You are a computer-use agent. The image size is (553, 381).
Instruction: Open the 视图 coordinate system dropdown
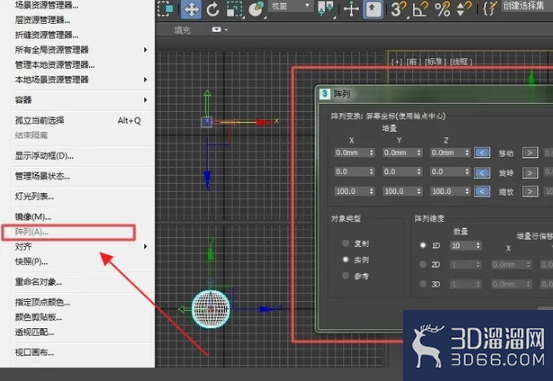click(291, 6)
